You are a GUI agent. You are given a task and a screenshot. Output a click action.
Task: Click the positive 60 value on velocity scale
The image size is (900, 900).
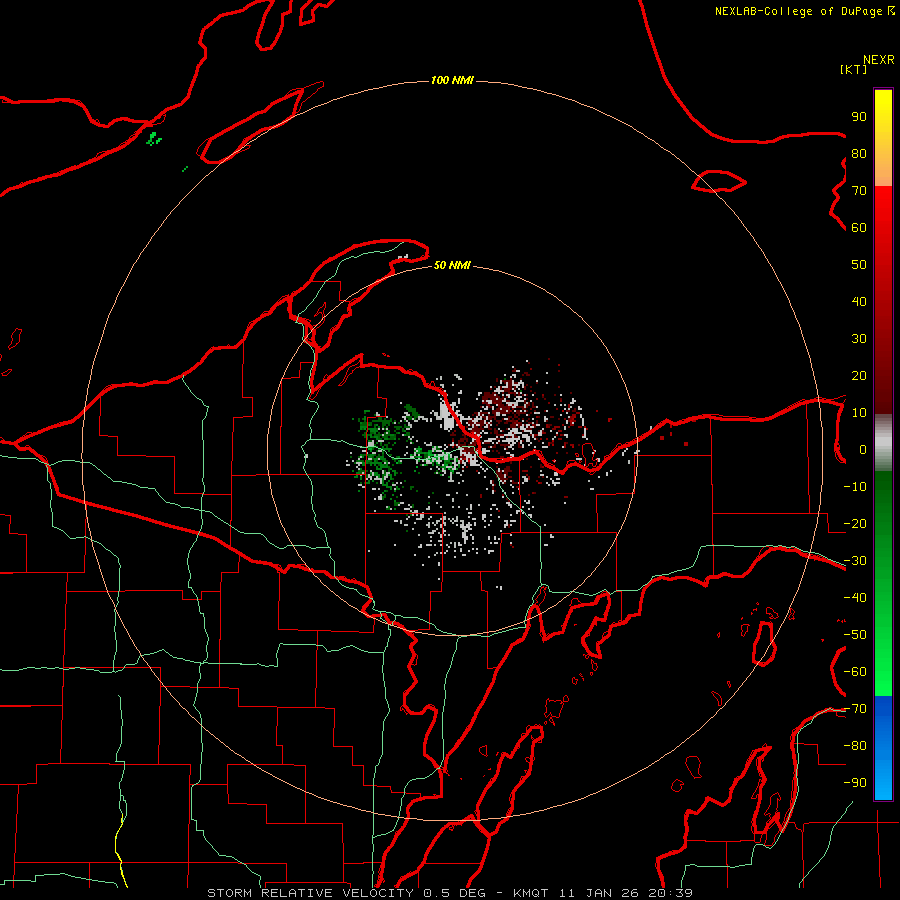859,228
